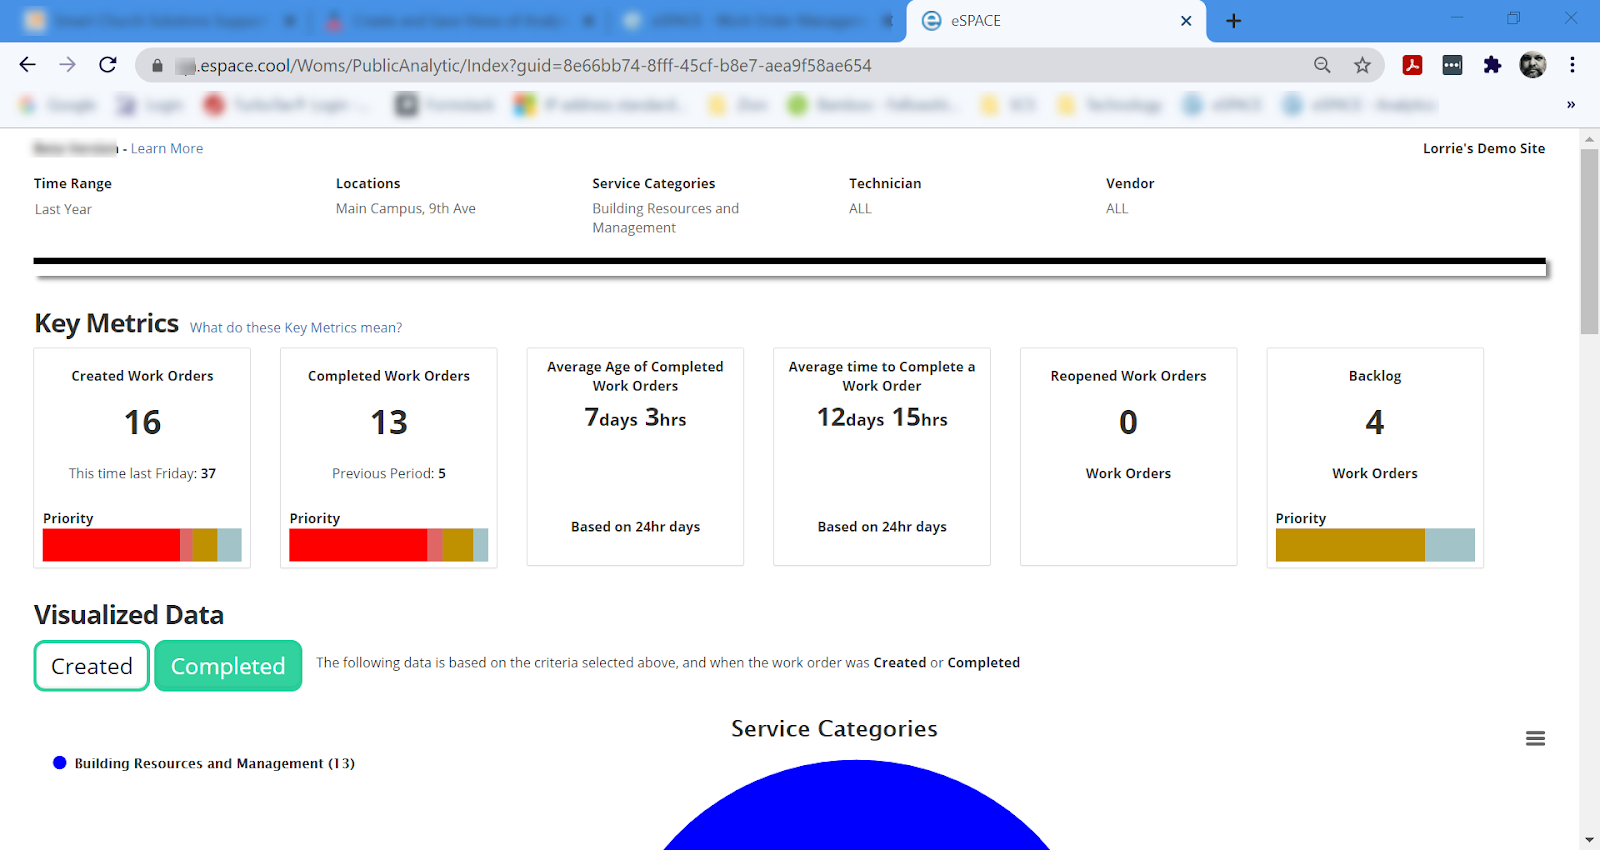The image size is (1600, 850).
Task: Toggle Building Resources and Management legend item
Action: click(x=213, y=763)
